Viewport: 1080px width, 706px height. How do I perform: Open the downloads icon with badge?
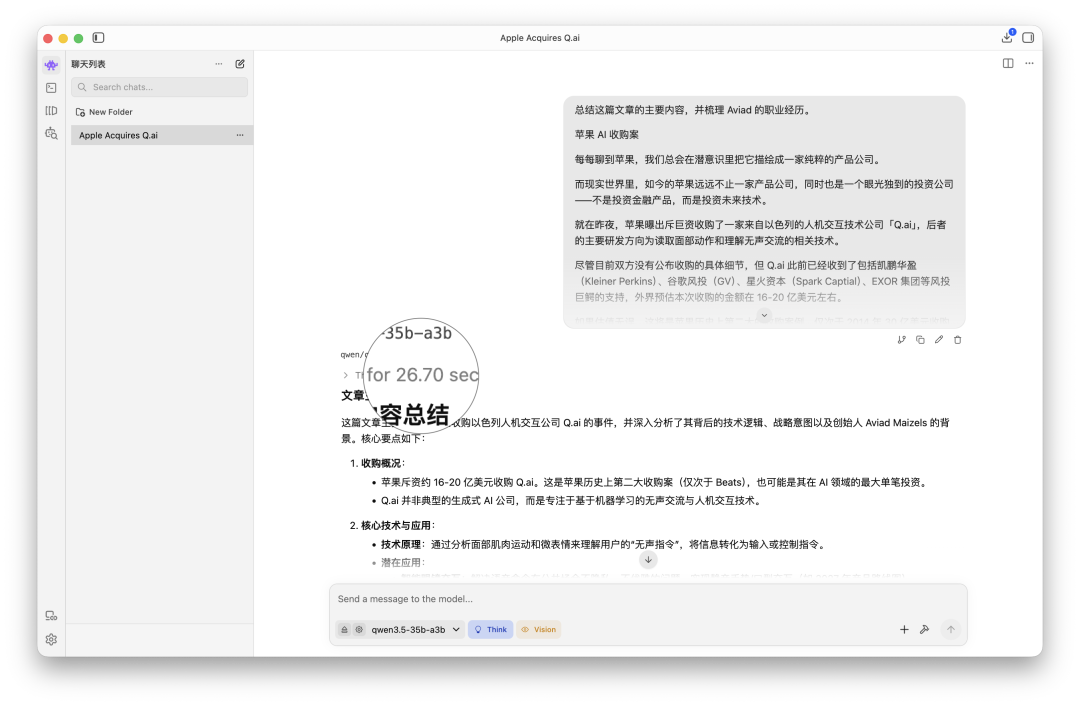click(1008, 37)
